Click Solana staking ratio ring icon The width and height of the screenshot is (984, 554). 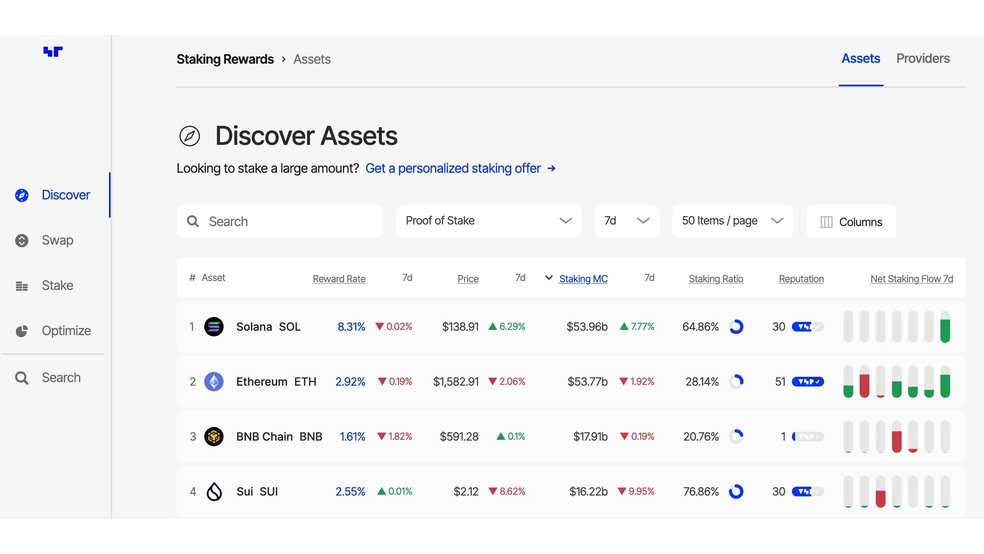click(x=736, y=327)
